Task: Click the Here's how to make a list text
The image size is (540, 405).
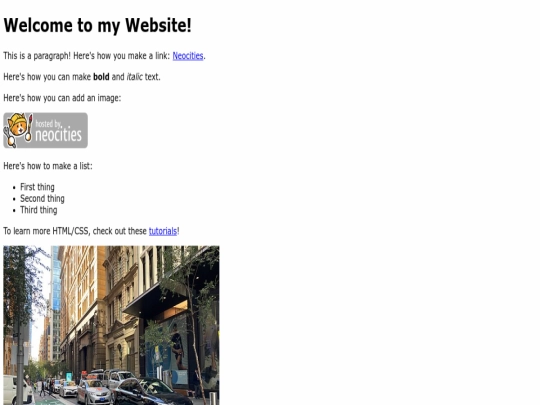Action: pos(48,166)
